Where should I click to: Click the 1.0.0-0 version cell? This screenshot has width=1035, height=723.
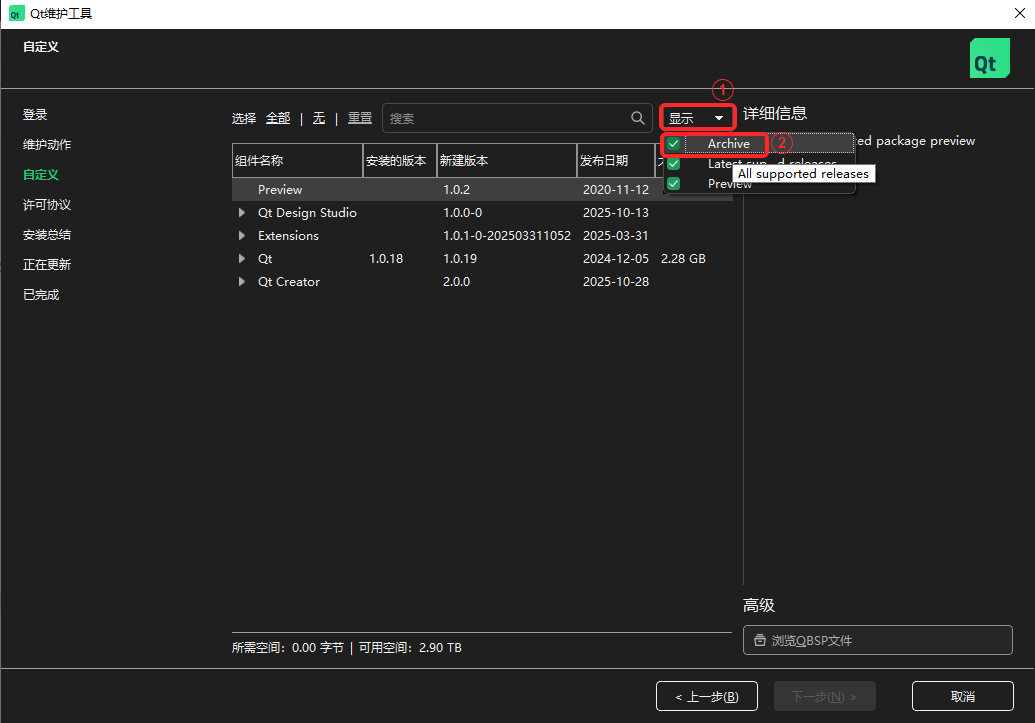click(462, 213)
